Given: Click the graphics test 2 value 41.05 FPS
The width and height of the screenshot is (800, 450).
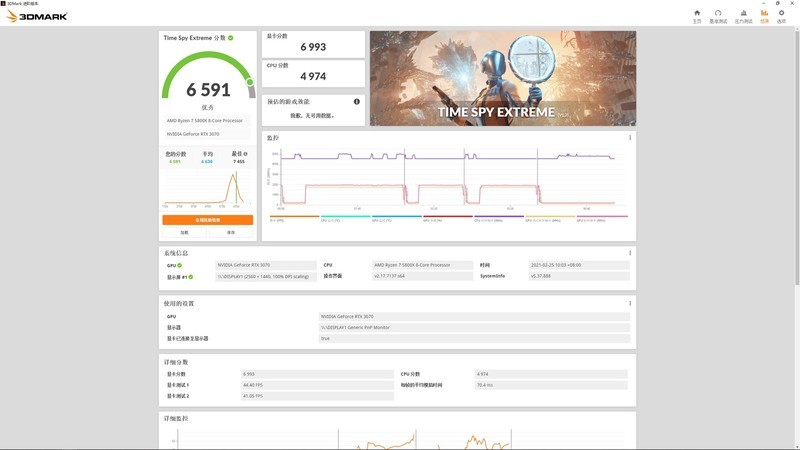Looking at the screenshot, I should [x=317, y=396].
